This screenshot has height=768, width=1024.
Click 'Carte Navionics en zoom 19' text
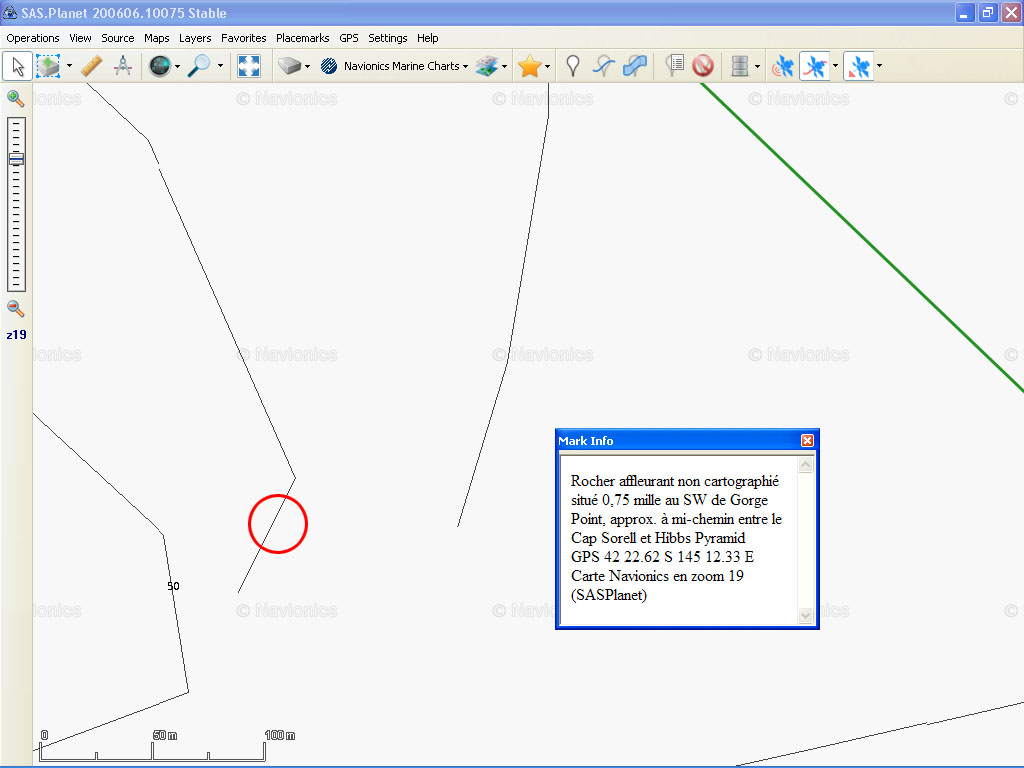pyautogui.click(x=657, y=576)
